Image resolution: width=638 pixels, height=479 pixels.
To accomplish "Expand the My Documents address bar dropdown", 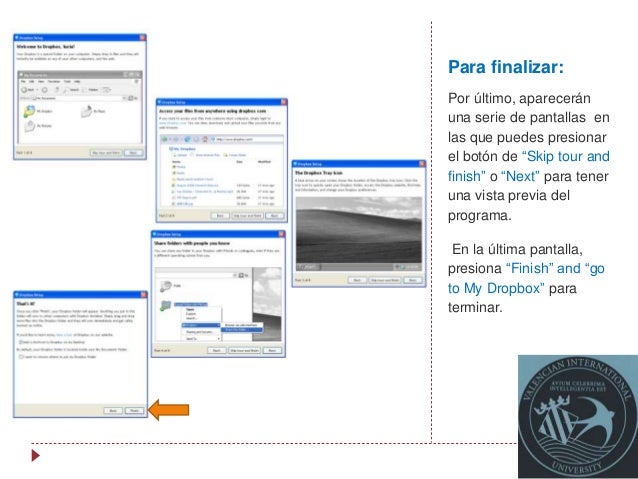I will pos(124,98).
